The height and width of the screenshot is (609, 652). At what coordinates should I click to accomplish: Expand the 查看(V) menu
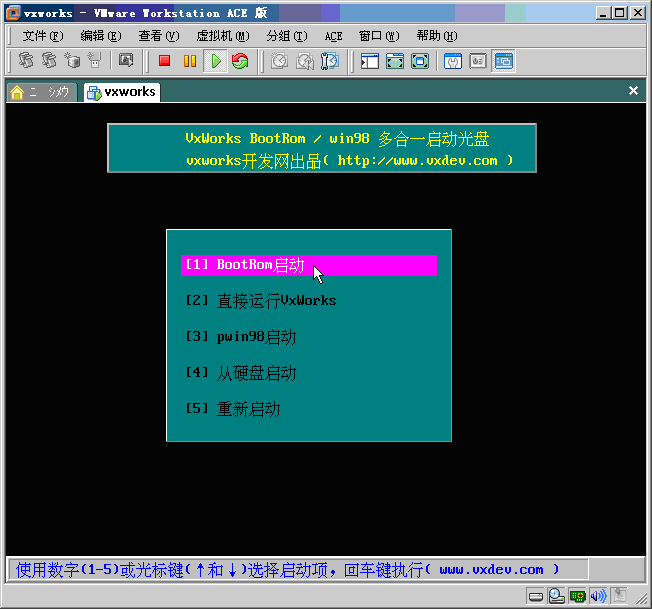158,35
